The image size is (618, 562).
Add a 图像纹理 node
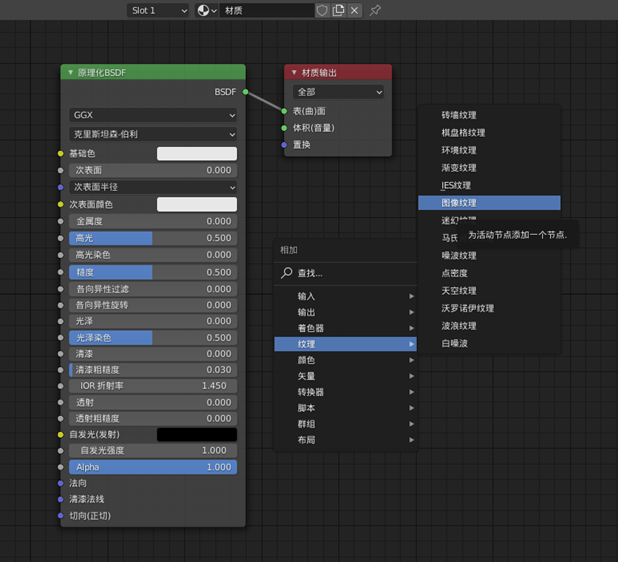[x=489, y=203]
